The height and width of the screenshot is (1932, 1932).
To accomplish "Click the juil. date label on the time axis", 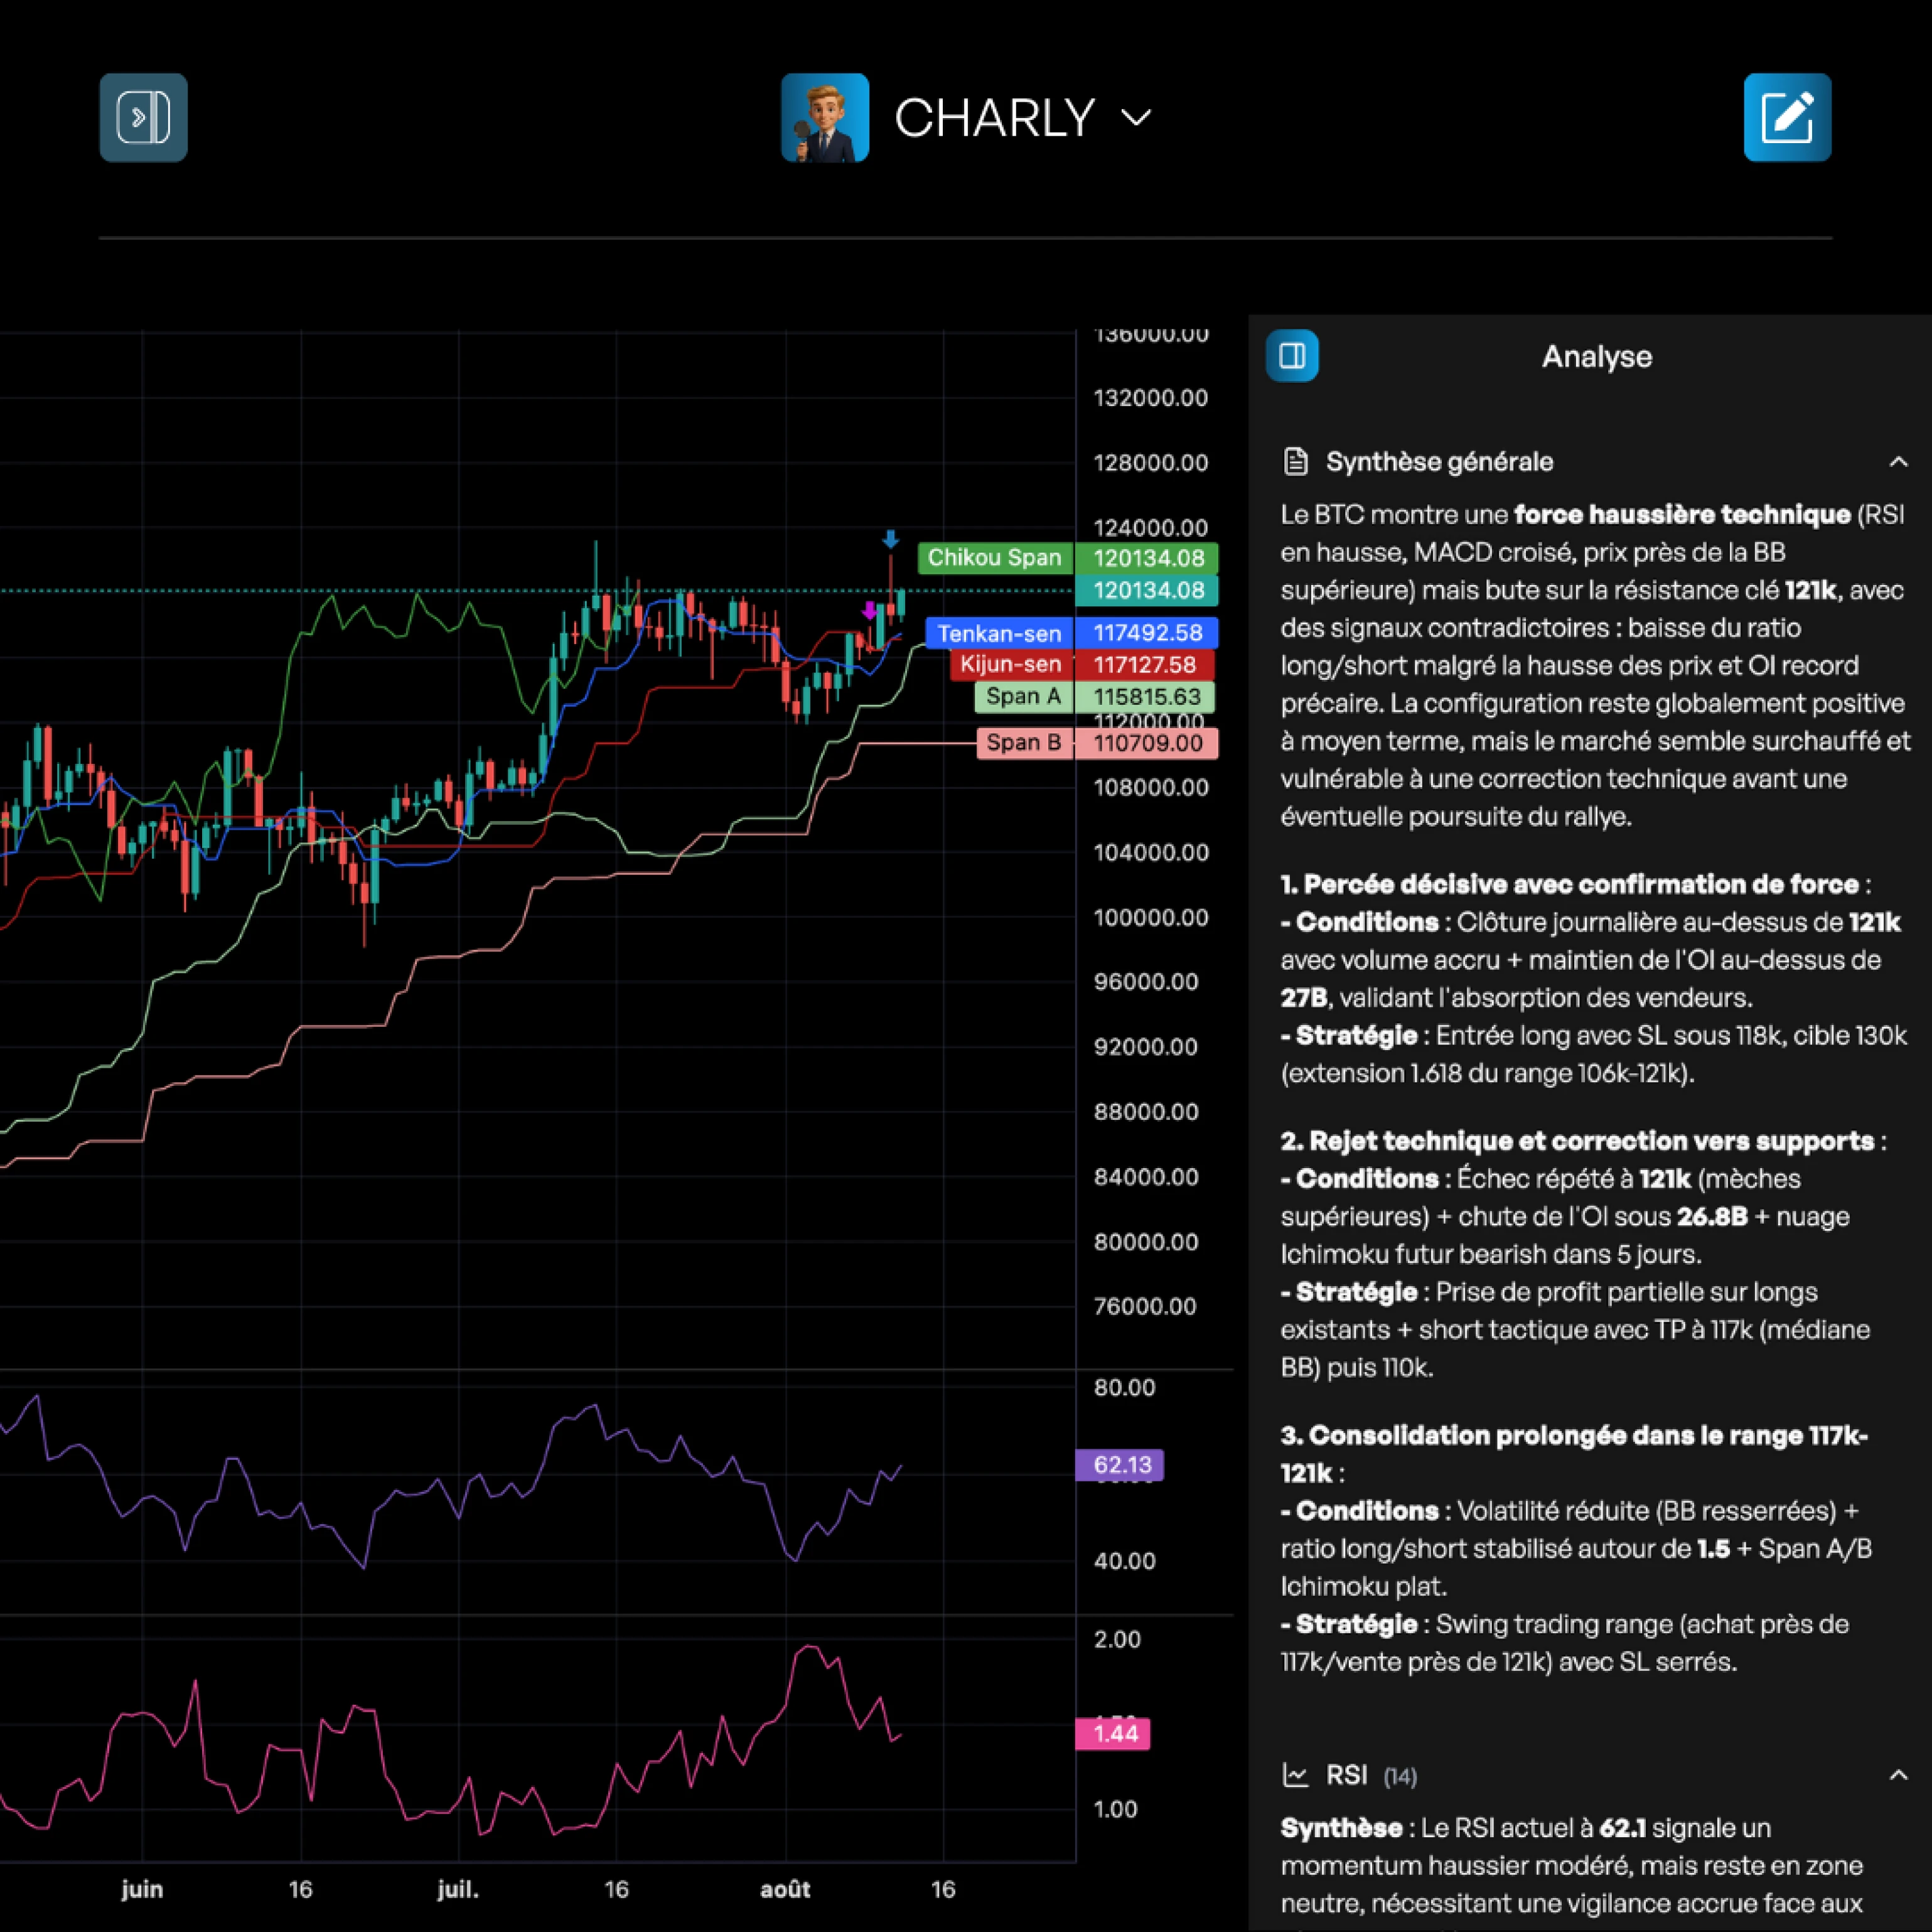I will tap(458, 1889).
